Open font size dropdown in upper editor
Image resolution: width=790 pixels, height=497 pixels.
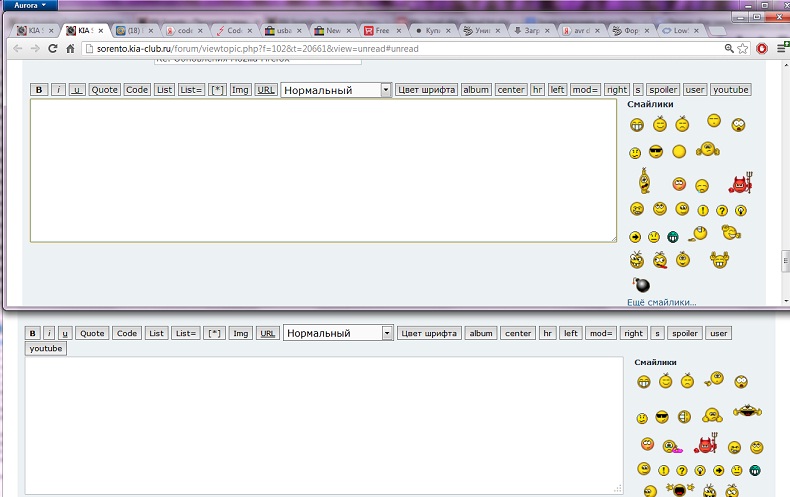click(x=385, y=90)
